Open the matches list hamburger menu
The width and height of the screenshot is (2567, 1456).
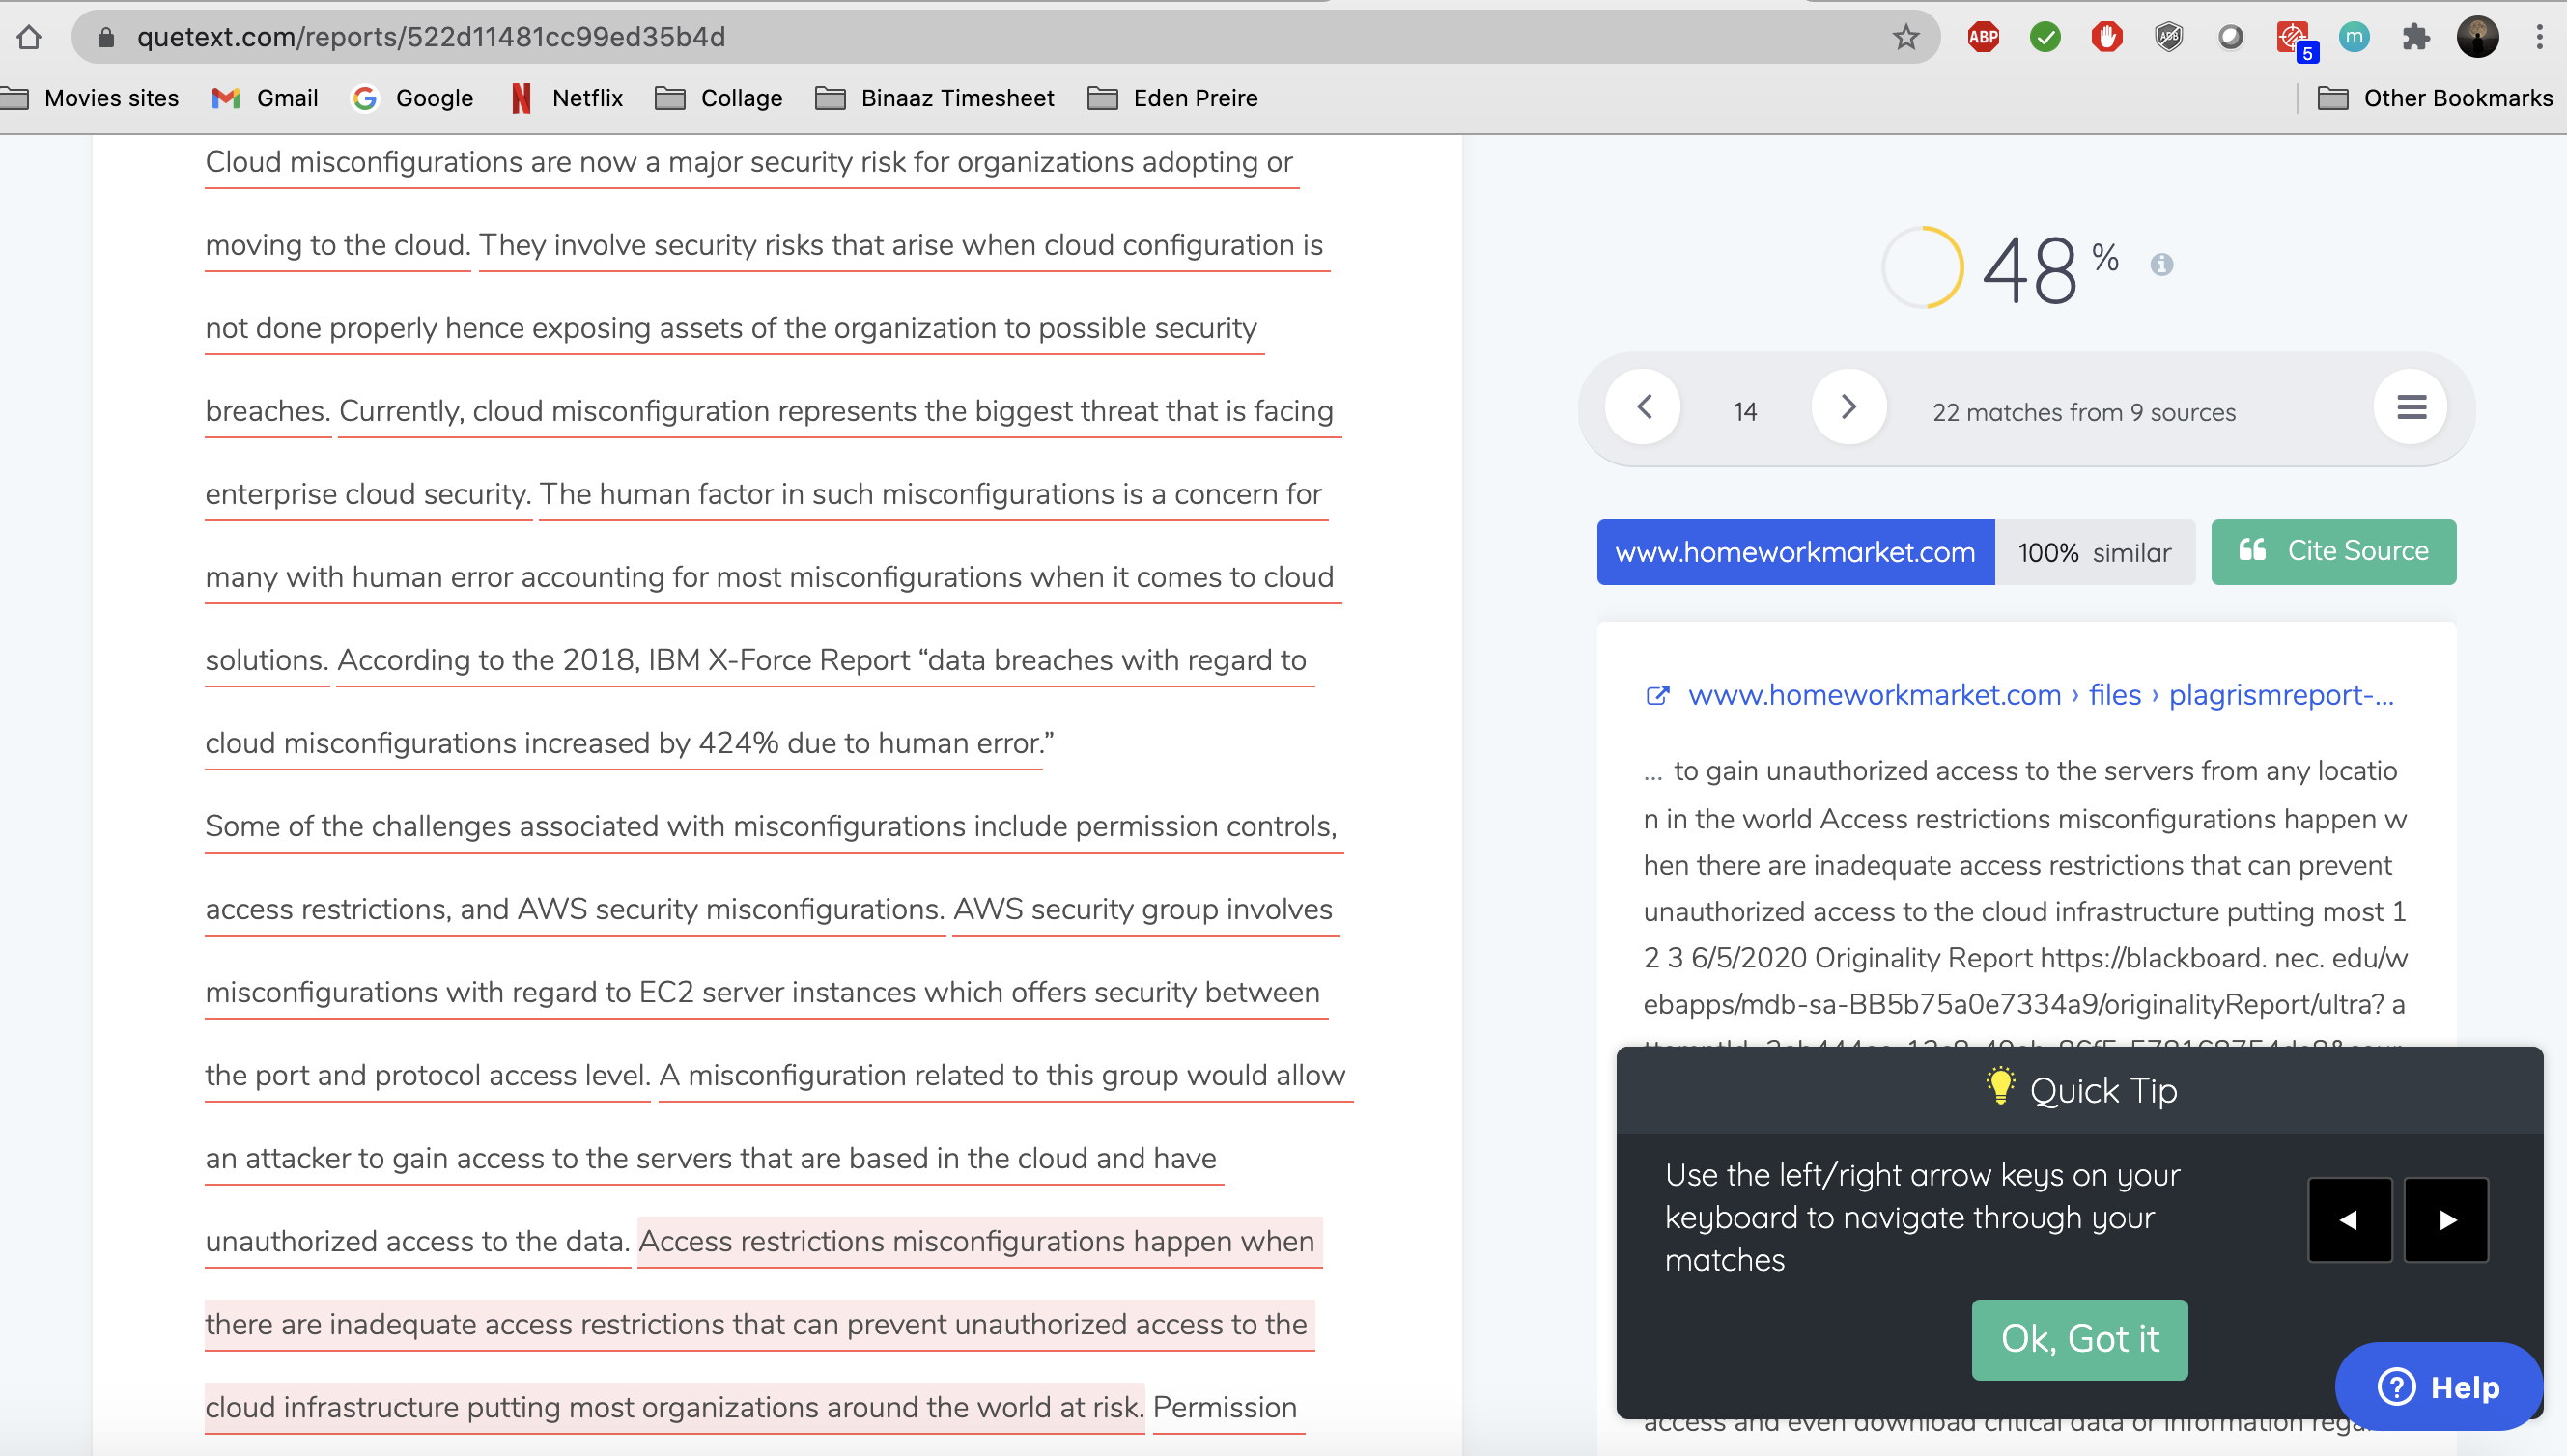pyautogui.click(x=2411, y=407)
